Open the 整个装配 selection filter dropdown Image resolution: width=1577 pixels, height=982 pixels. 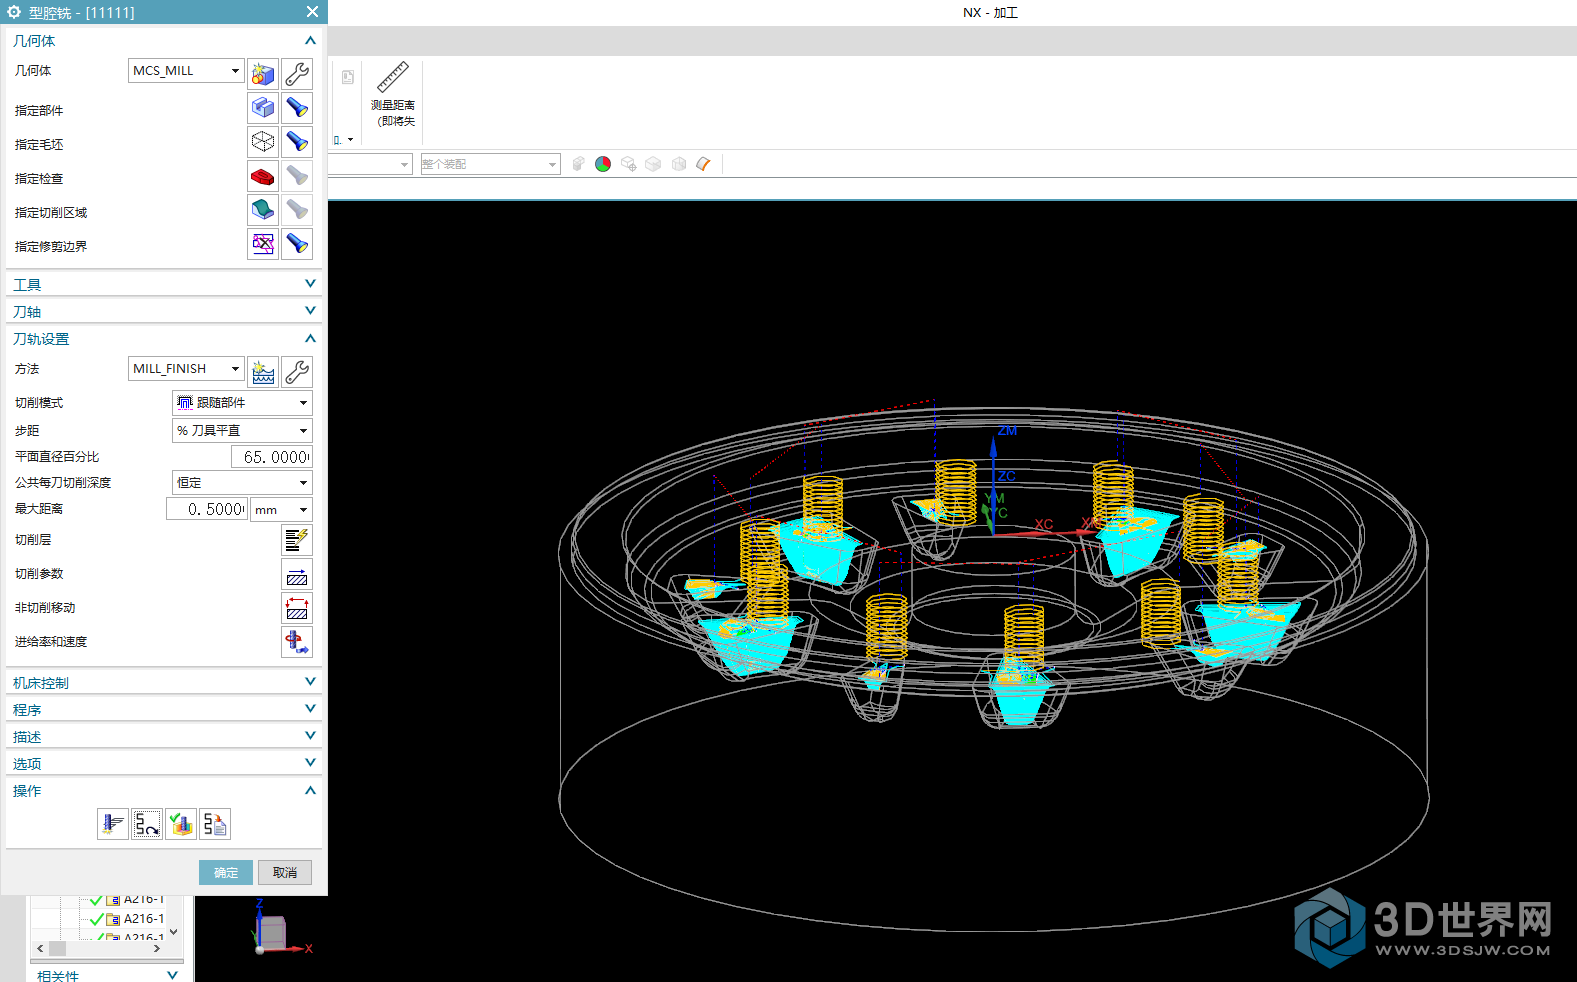[490, 164]
